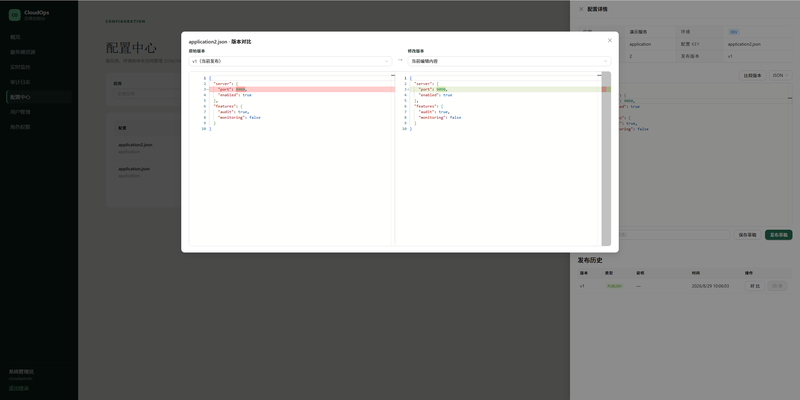This screenshot has width=800, height=400.
Task: Click the 发布历史 section heading
Action: (590, 260)
